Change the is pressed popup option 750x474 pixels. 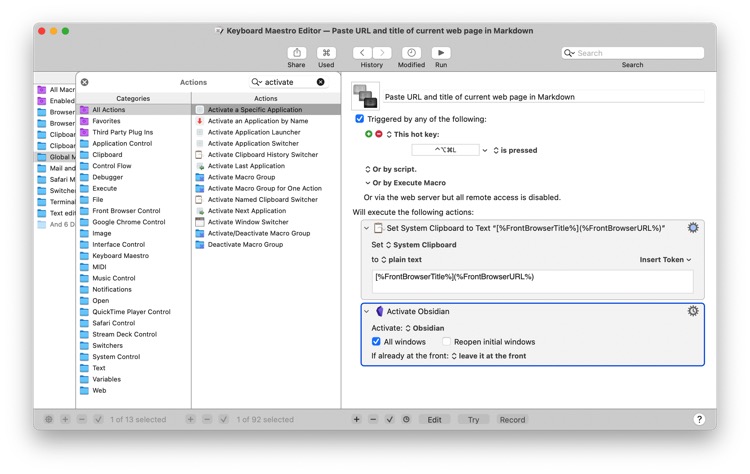pyautogui.click(x=515, y=150)
